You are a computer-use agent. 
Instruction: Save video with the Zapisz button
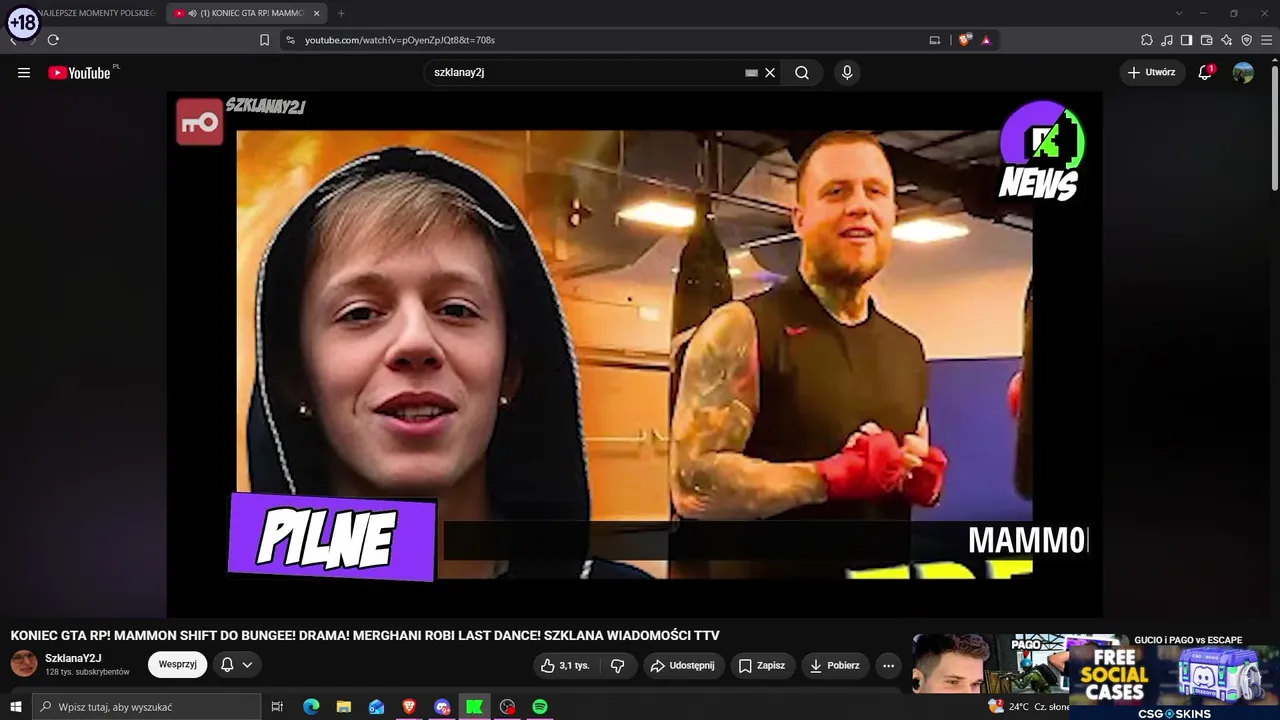(x=762, y=665)
